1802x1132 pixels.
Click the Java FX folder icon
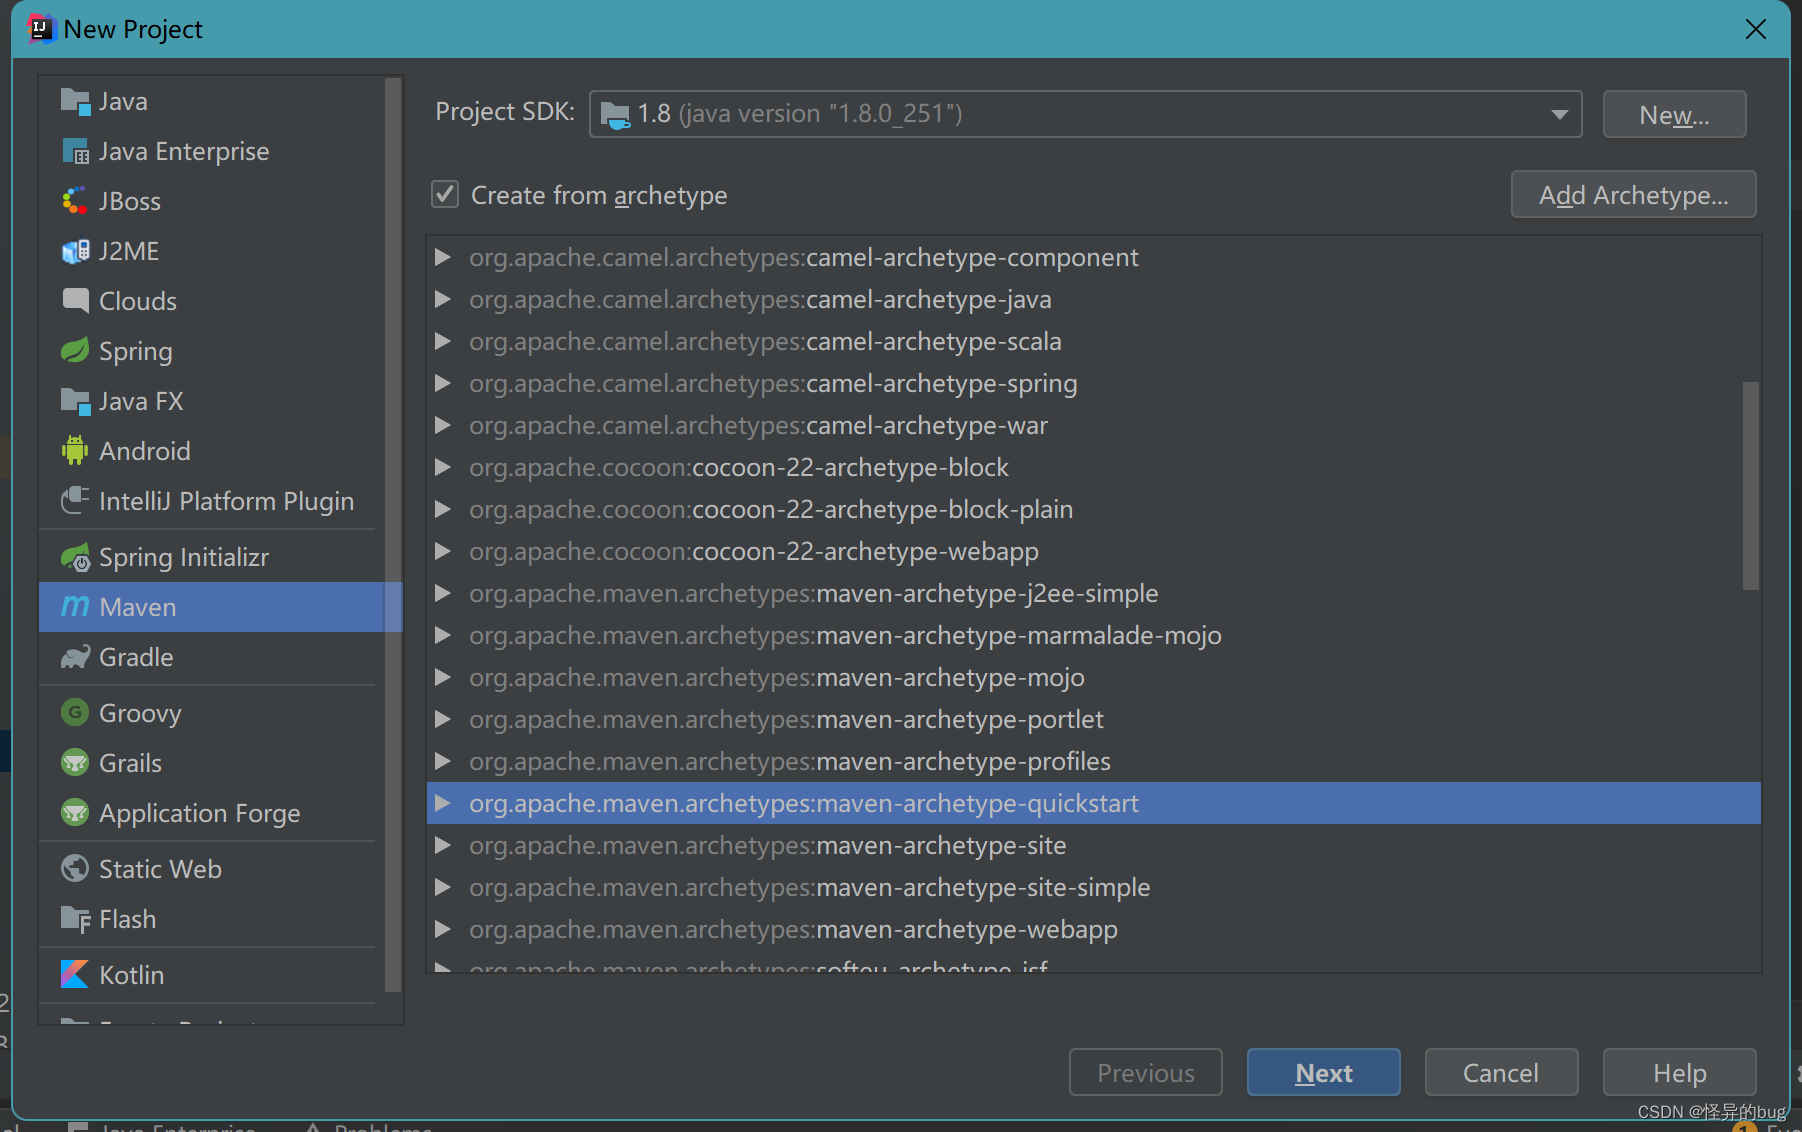[75, 401]
